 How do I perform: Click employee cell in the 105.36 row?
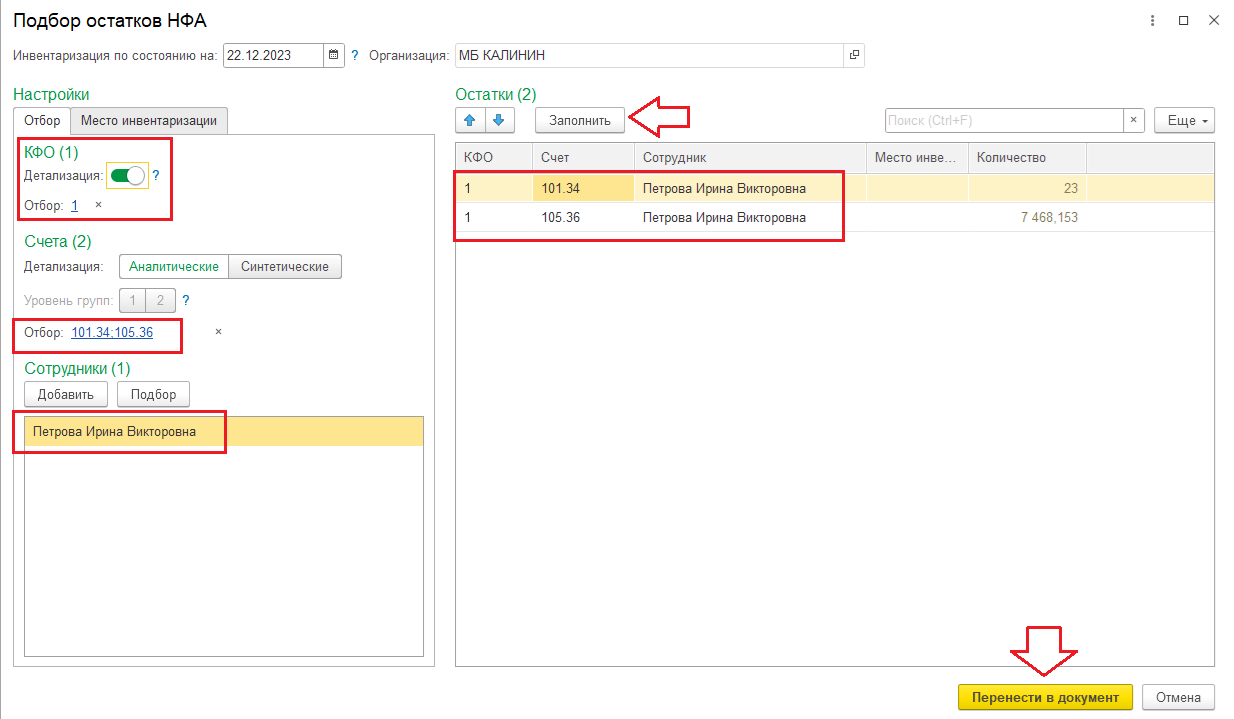pos(750,217)
